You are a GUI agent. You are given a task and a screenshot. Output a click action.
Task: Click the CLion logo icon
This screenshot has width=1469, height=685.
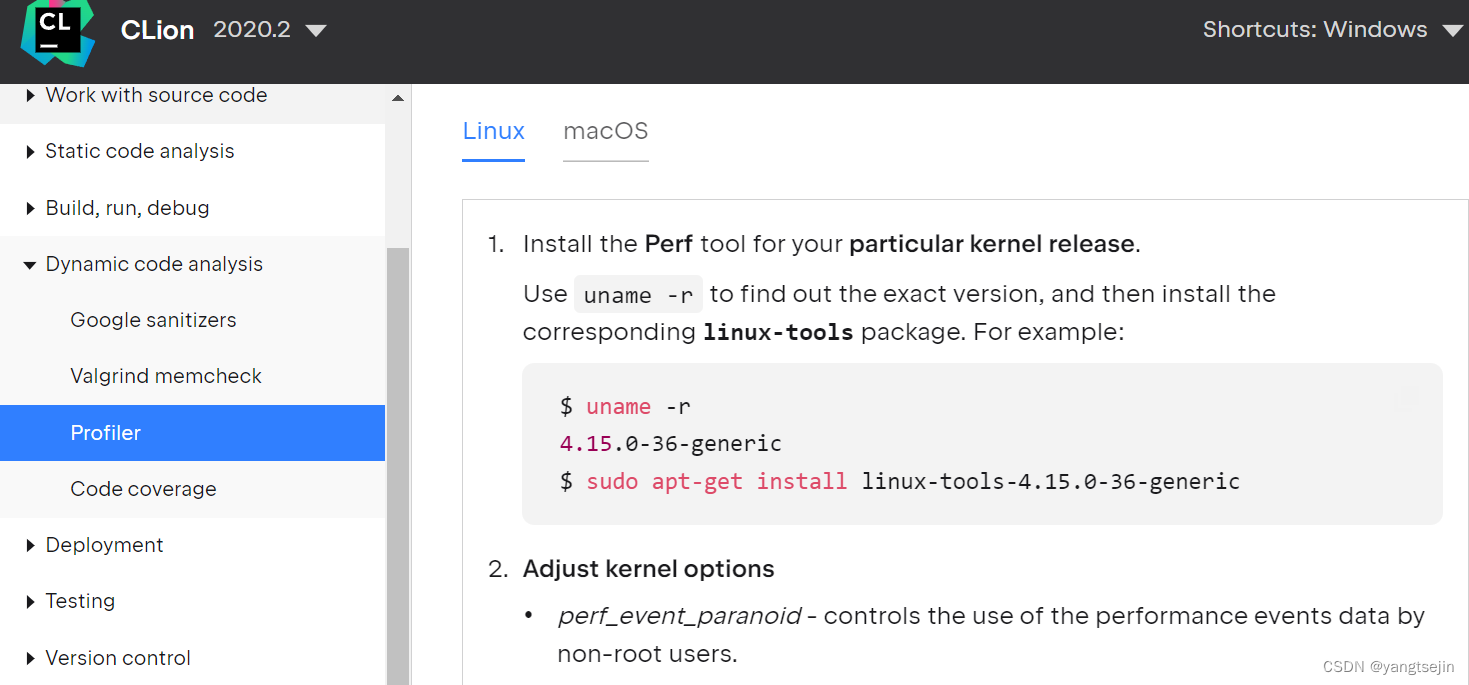(x=57, y=31)
